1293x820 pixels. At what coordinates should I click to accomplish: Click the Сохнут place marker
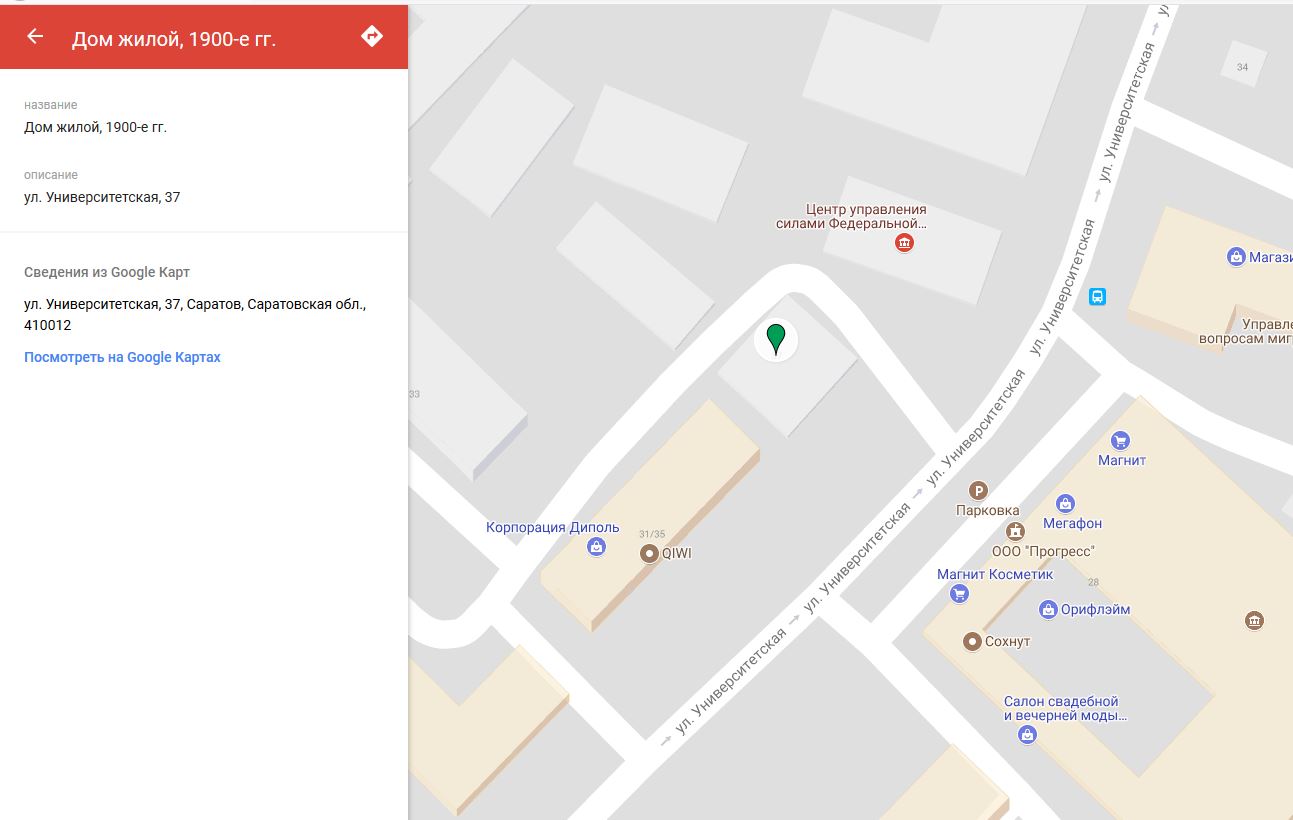(971, 641)
